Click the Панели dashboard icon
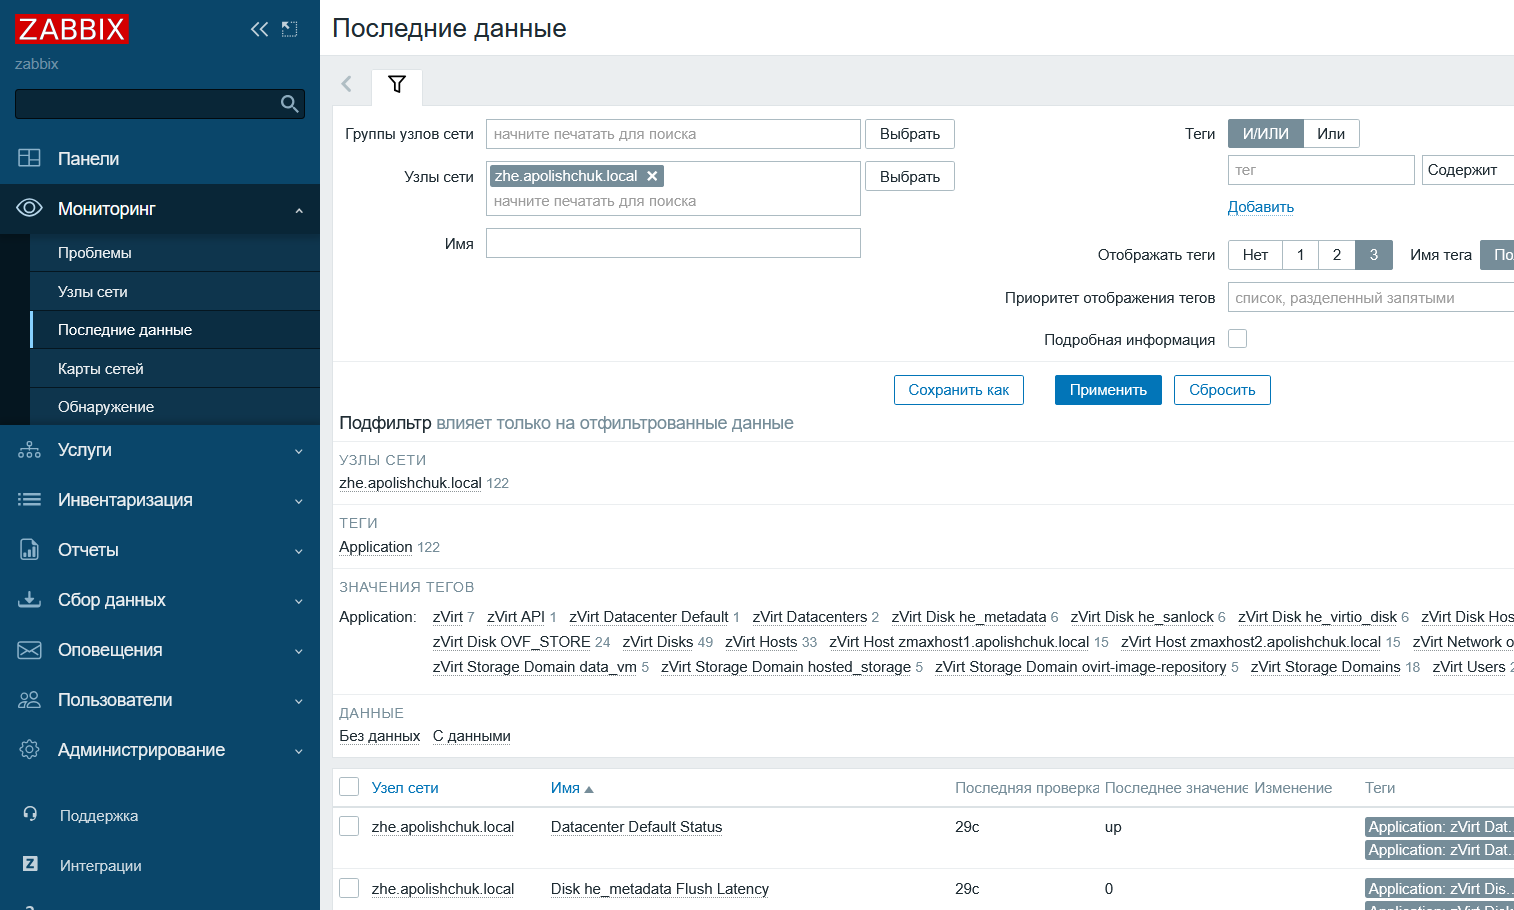 pos(29,158)
